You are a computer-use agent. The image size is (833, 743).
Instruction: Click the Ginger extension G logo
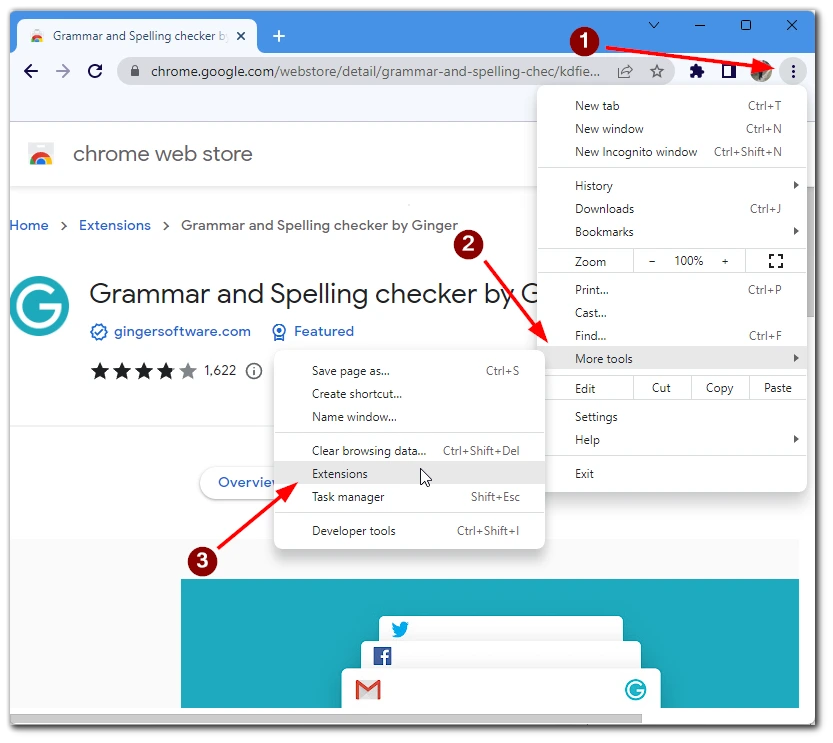[x=39, y=306]
